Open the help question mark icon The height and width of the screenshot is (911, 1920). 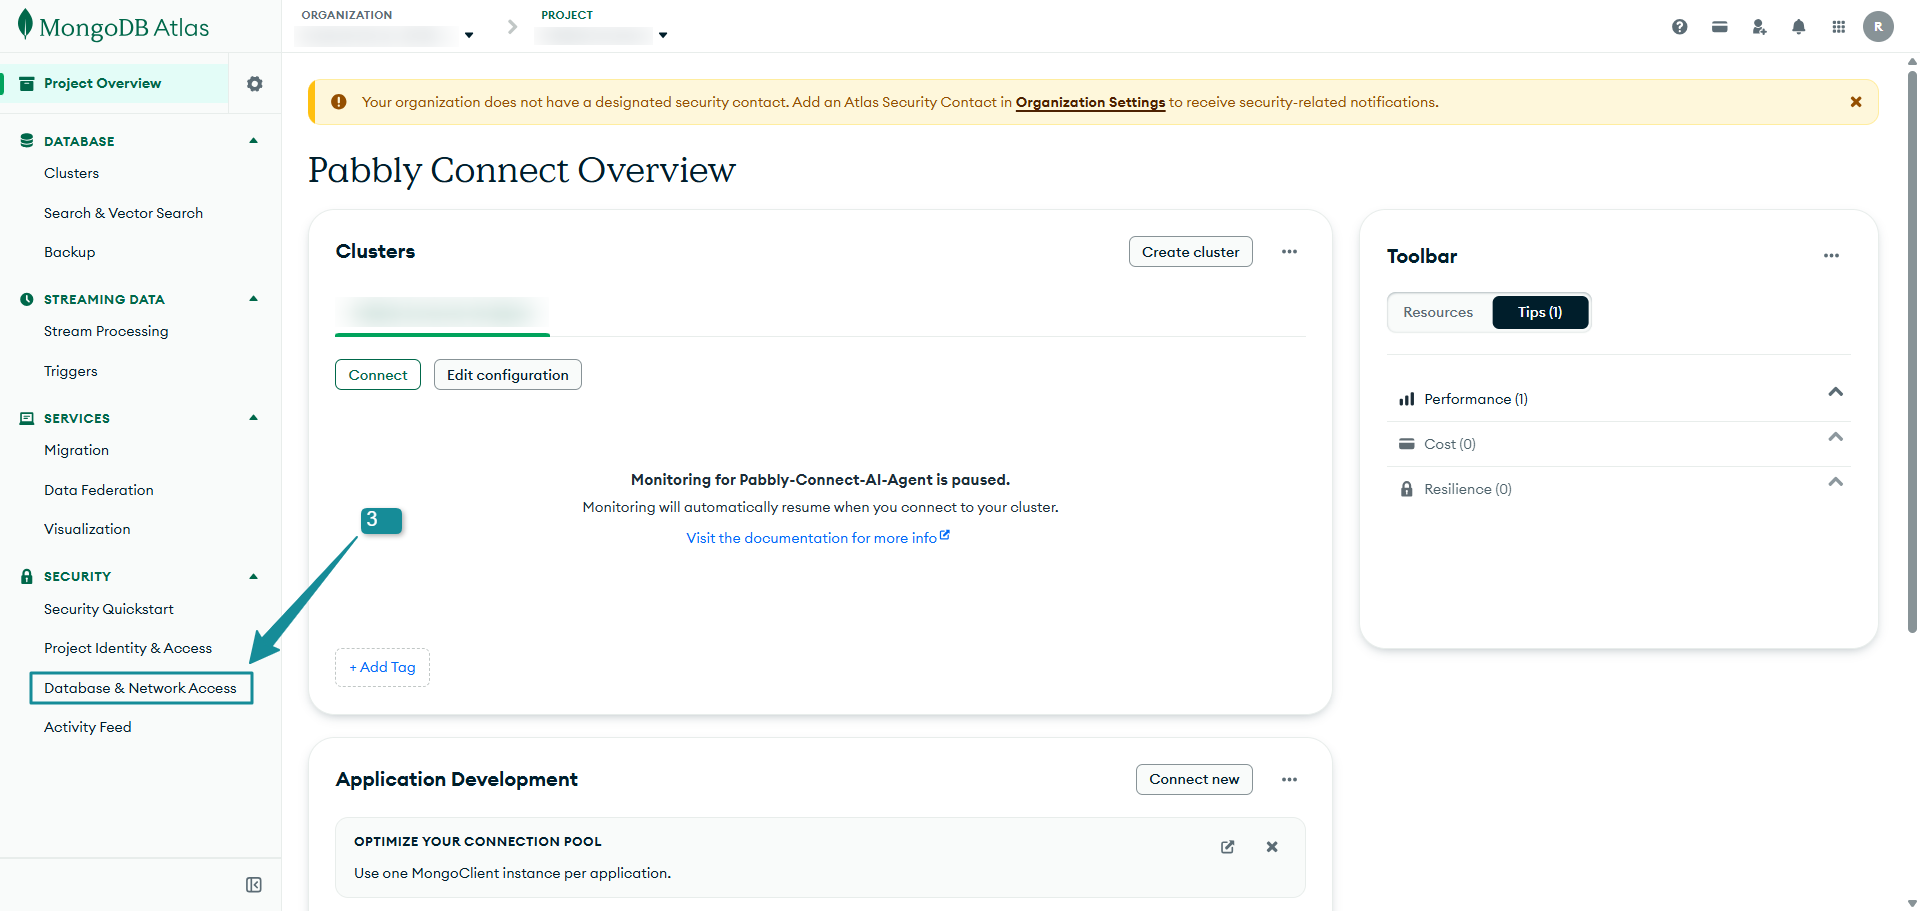click(x=1679, y=27)
